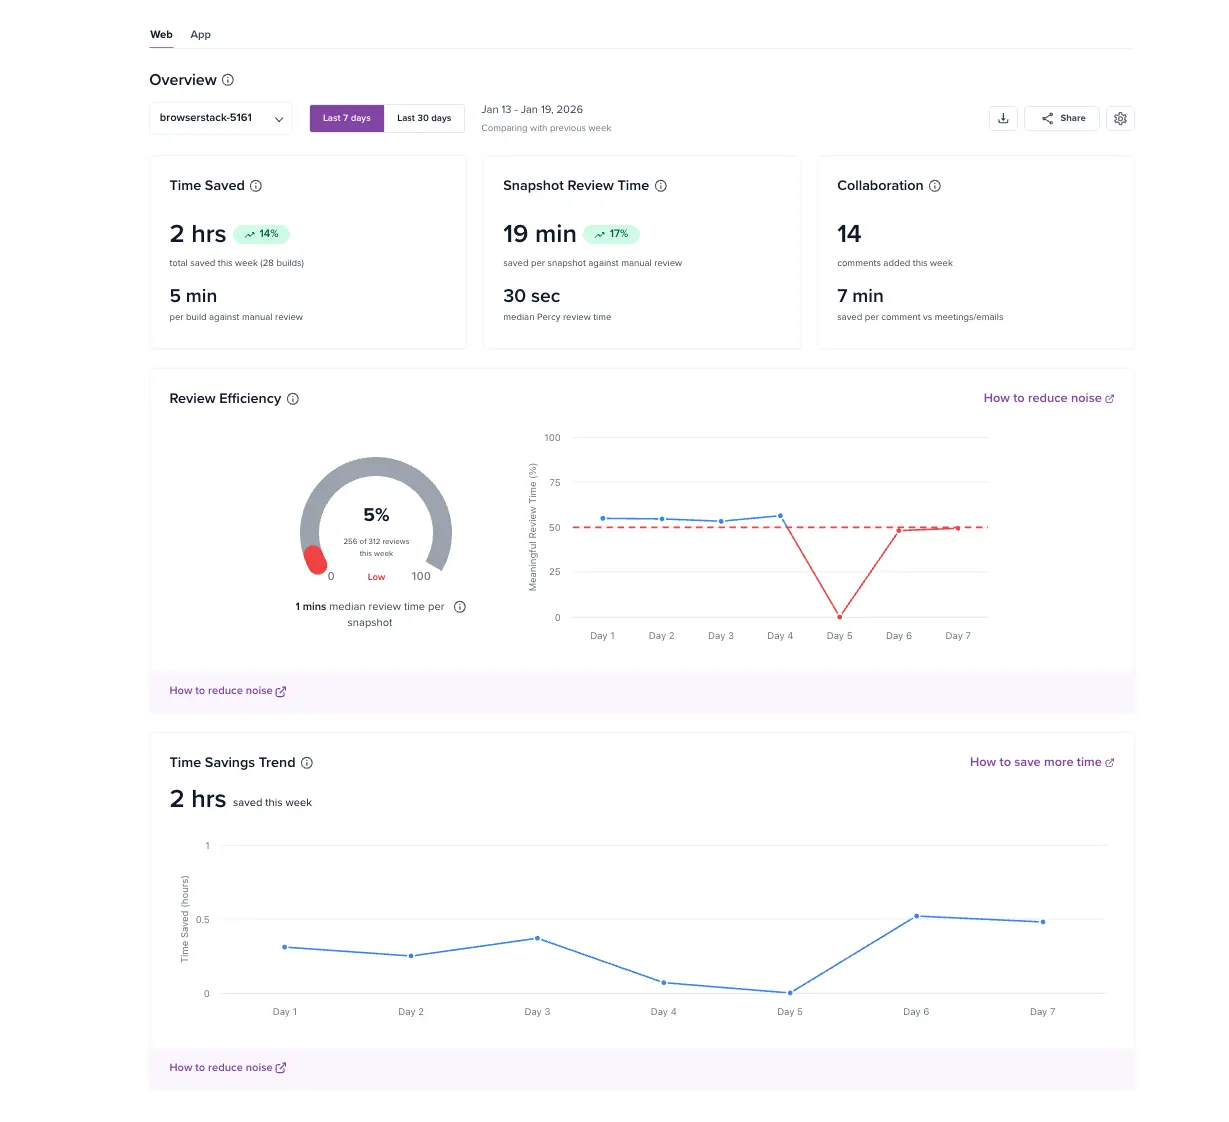Select the Last 7 days filter
Screen dimensions: 1229x1122
pyautogui.click(x=346, y=118)
